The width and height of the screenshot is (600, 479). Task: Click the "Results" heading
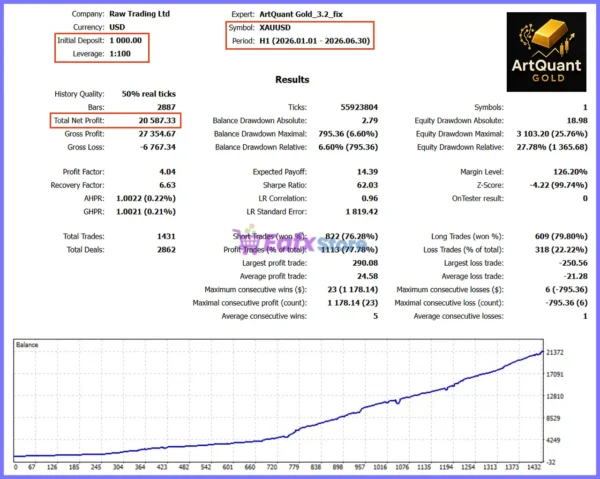pyautogui.click(x=292, y=80)
